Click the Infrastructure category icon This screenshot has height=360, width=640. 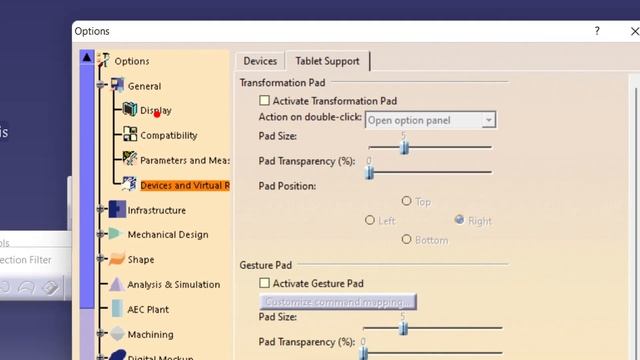[117, 209]
